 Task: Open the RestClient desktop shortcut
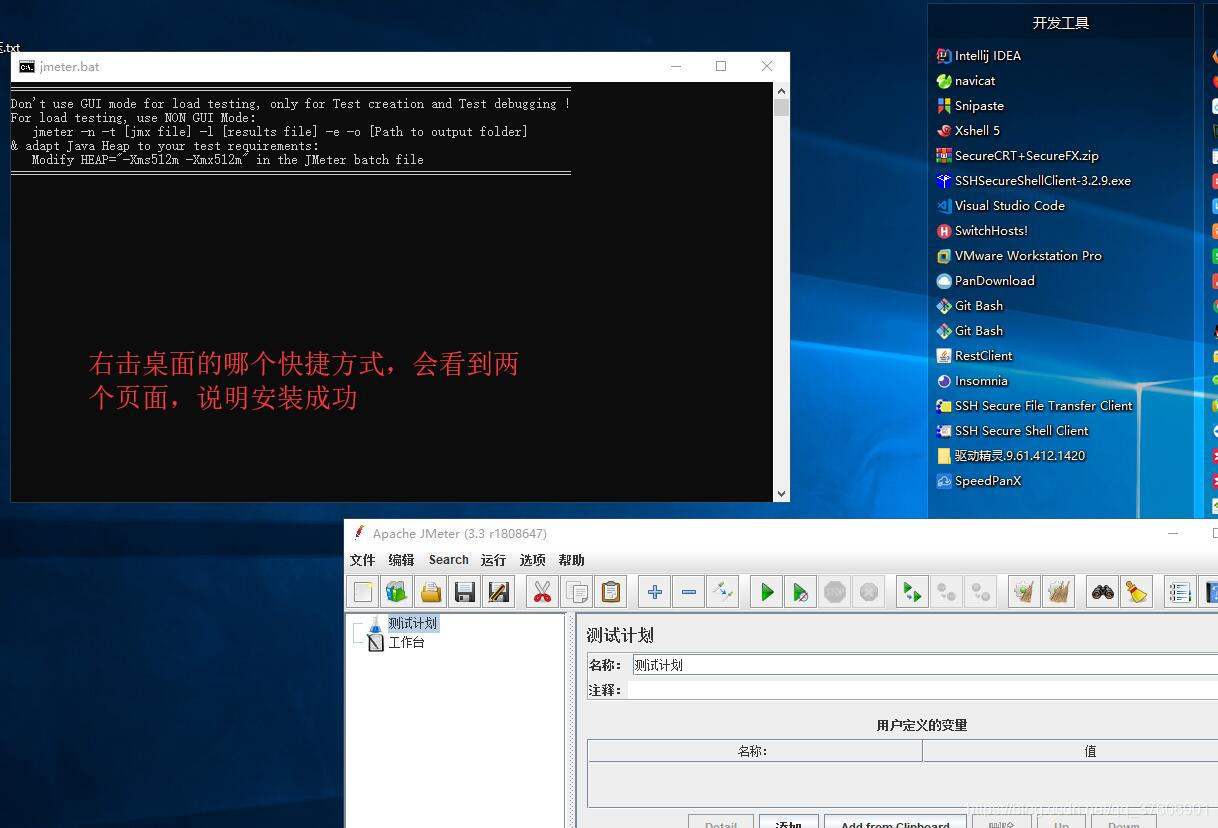(974, 356)
